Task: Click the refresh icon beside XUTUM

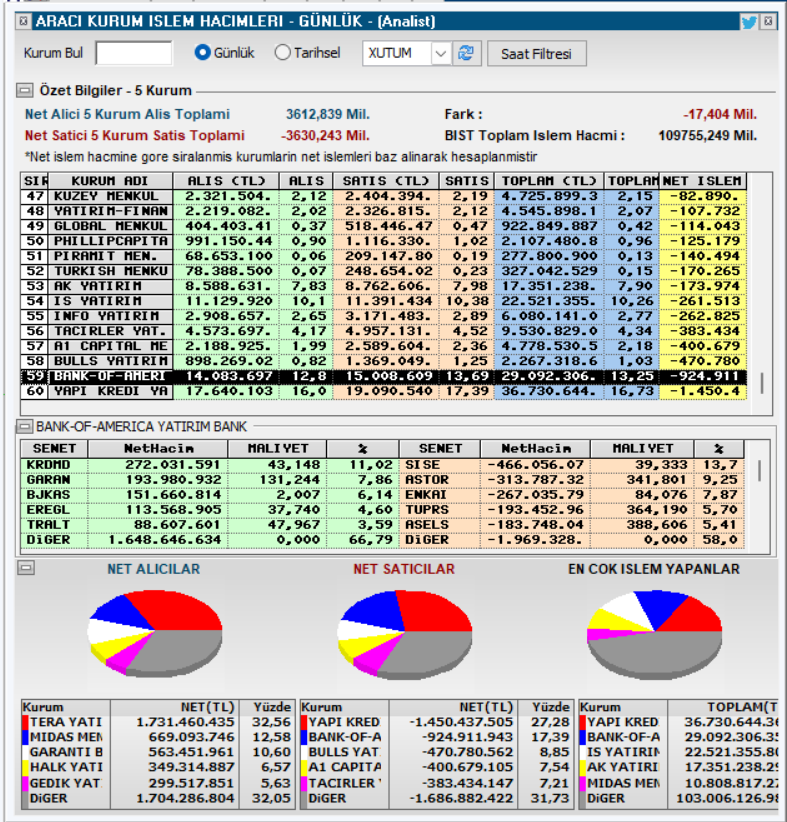Action: tap(466, 53)
